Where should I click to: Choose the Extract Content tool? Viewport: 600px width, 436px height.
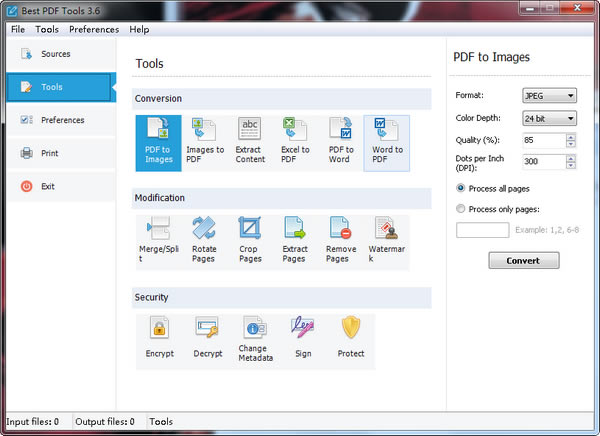[x=249, y=142]
